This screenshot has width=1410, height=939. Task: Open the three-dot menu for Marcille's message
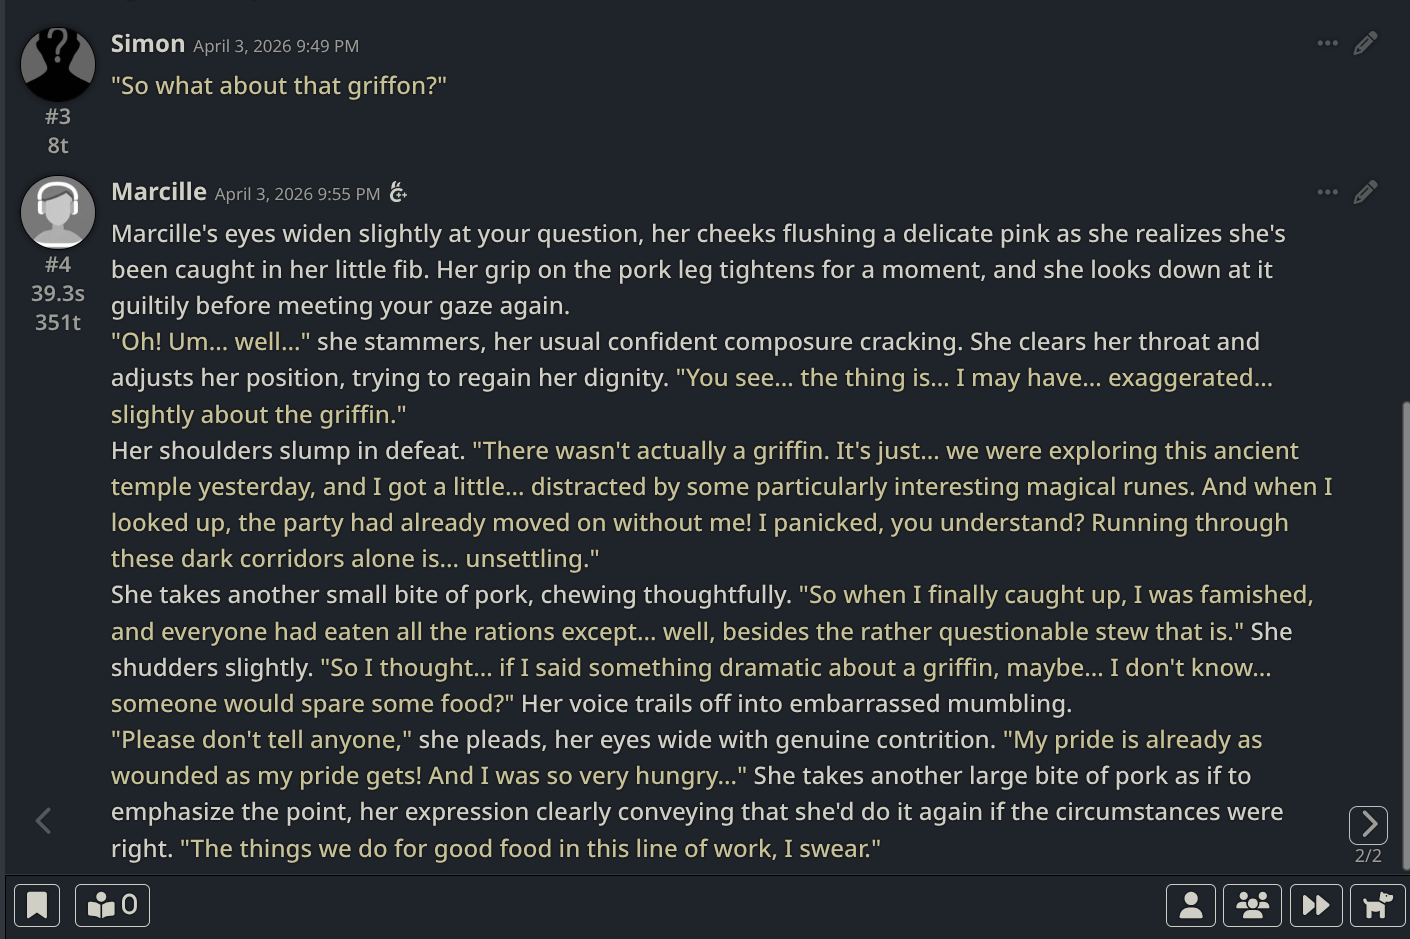pos(1327,192)
